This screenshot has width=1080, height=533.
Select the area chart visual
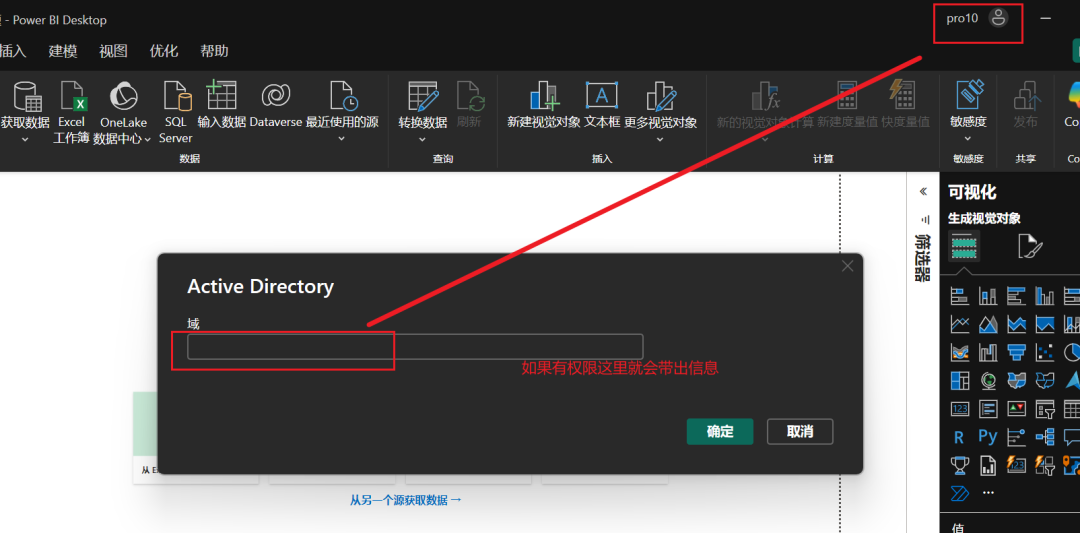tap(988, 324)
